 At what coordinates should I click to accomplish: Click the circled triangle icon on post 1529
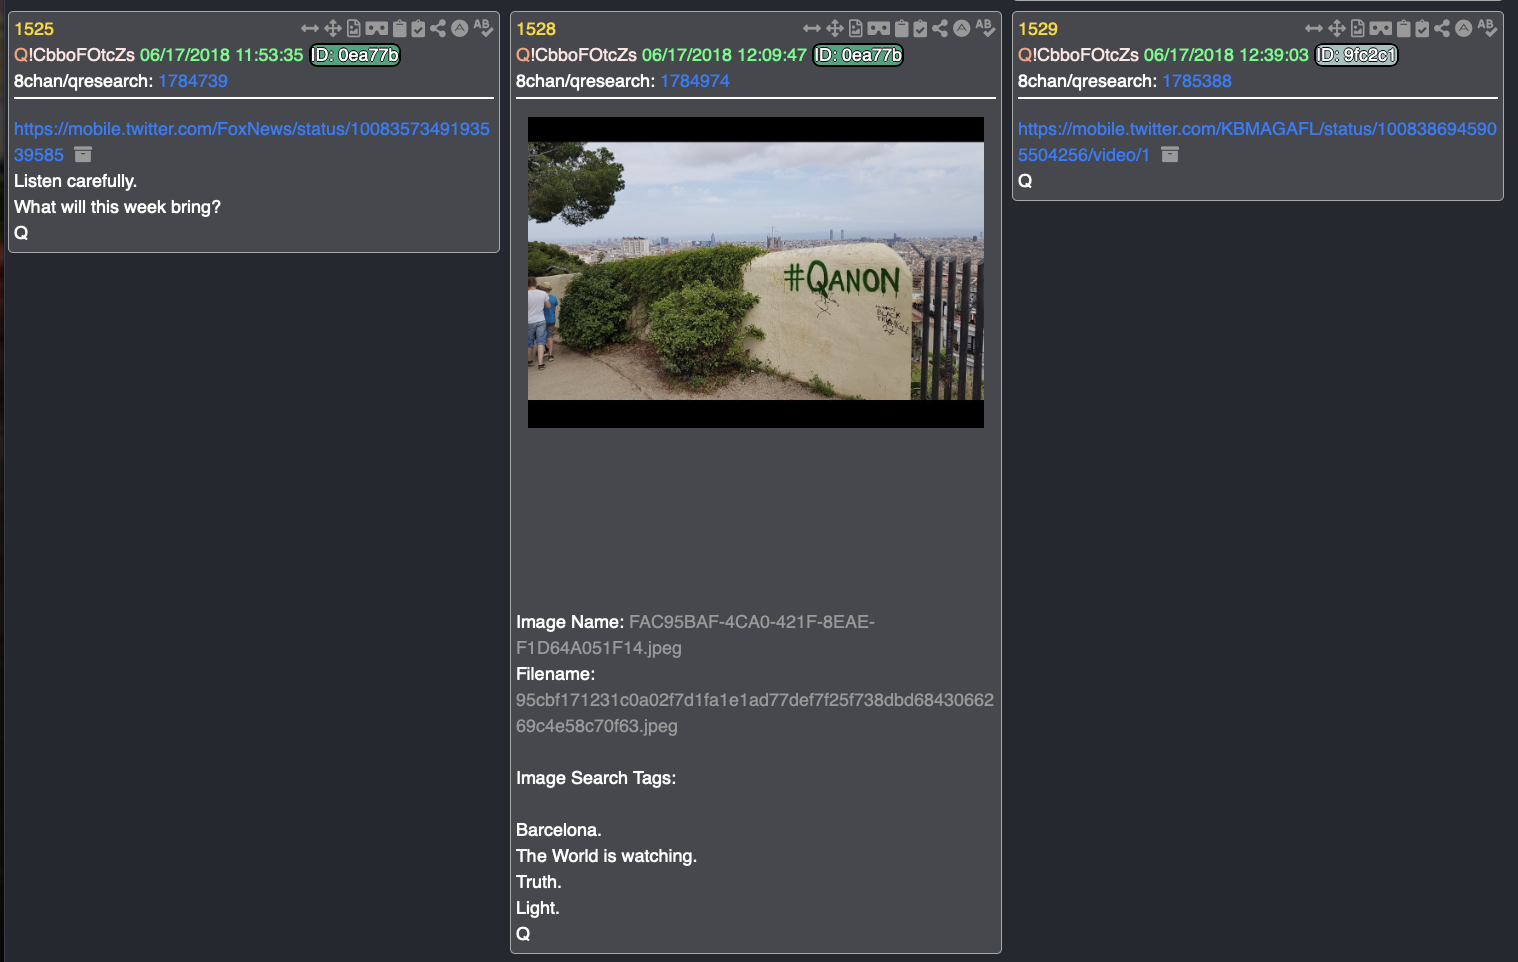1464,29
